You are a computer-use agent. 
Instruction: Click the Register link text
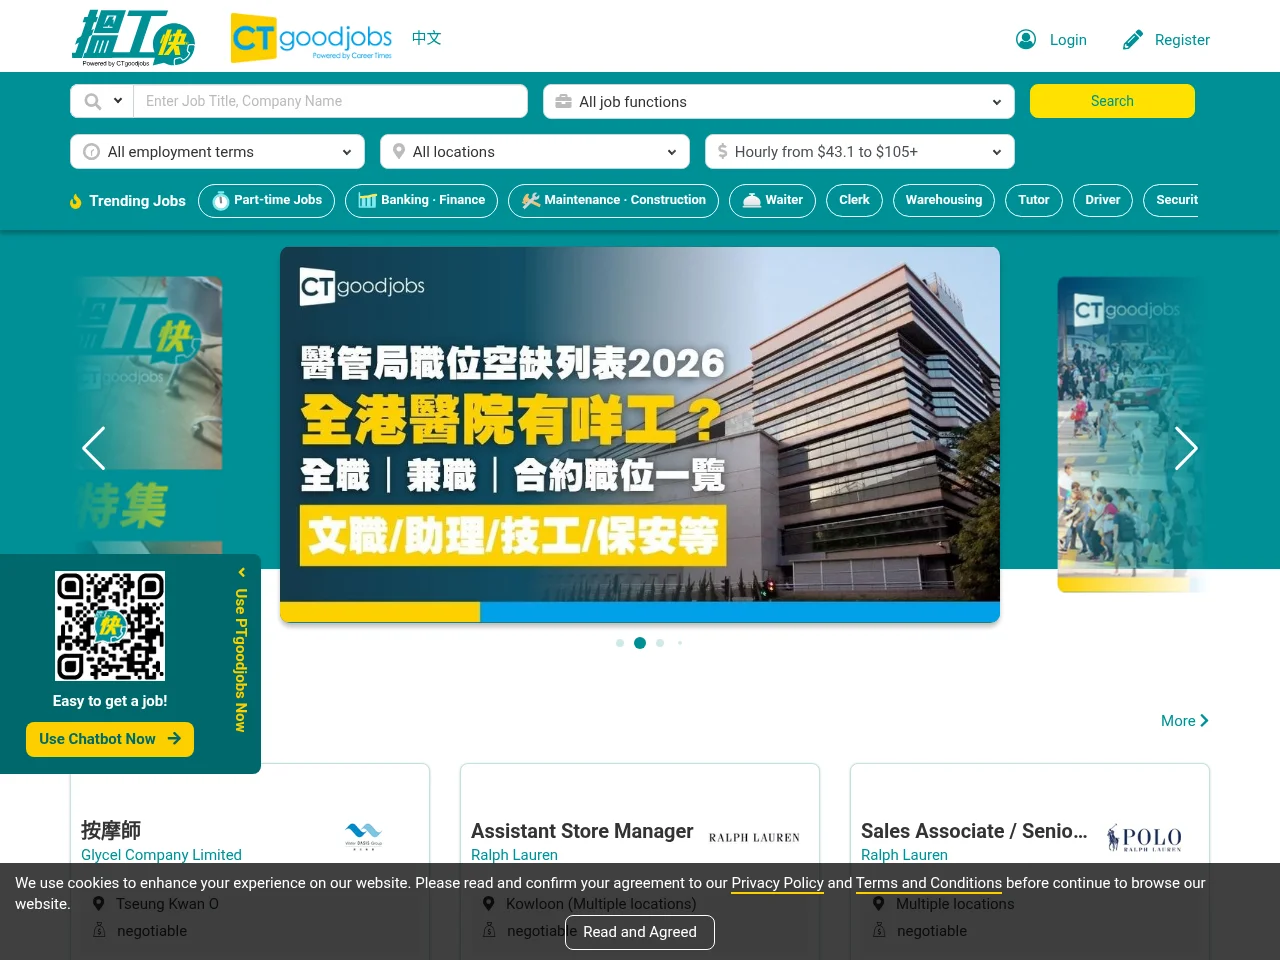point(1182,40)
